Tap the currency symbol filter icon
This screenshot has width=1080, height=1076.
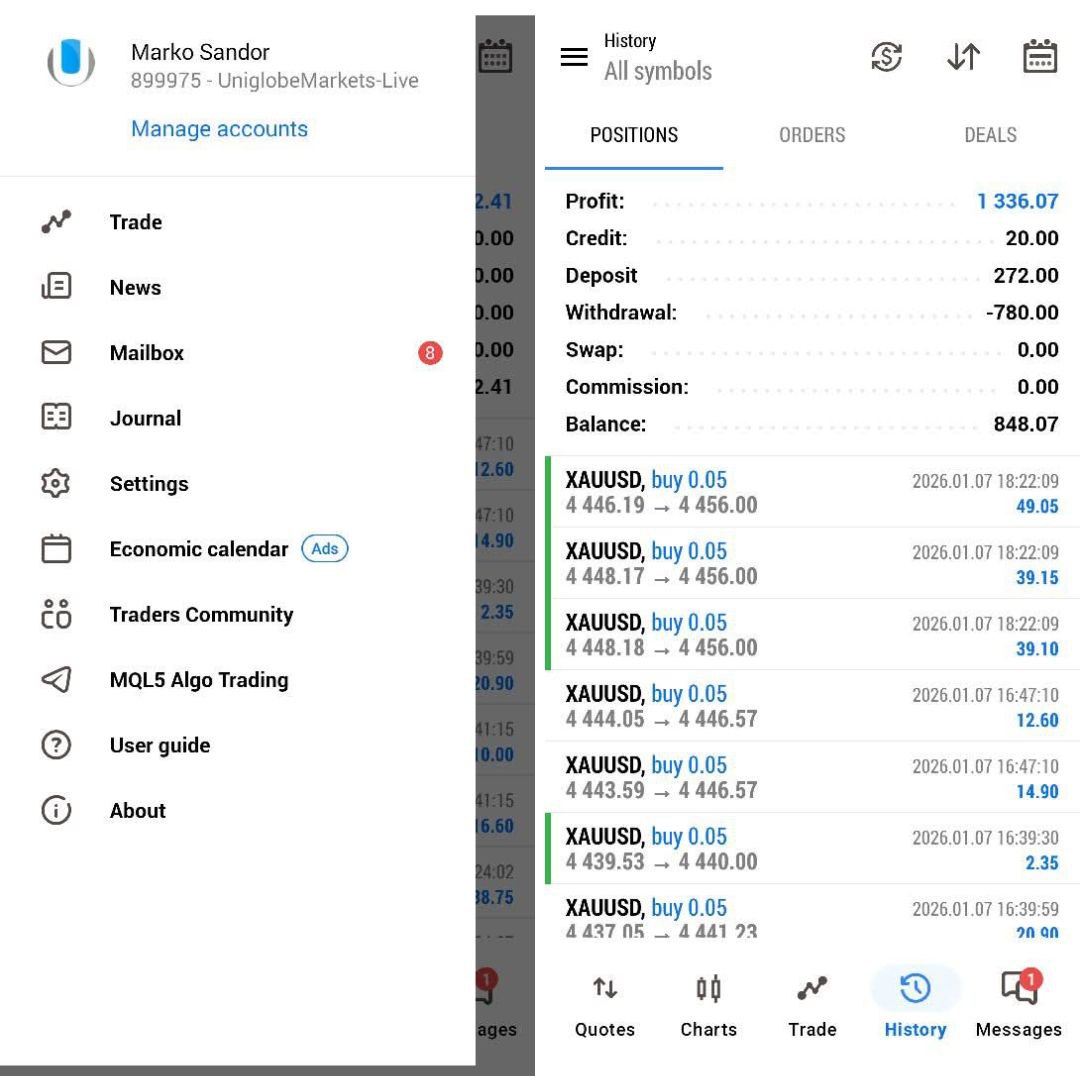pyautogui.click(x=886, y=56)
